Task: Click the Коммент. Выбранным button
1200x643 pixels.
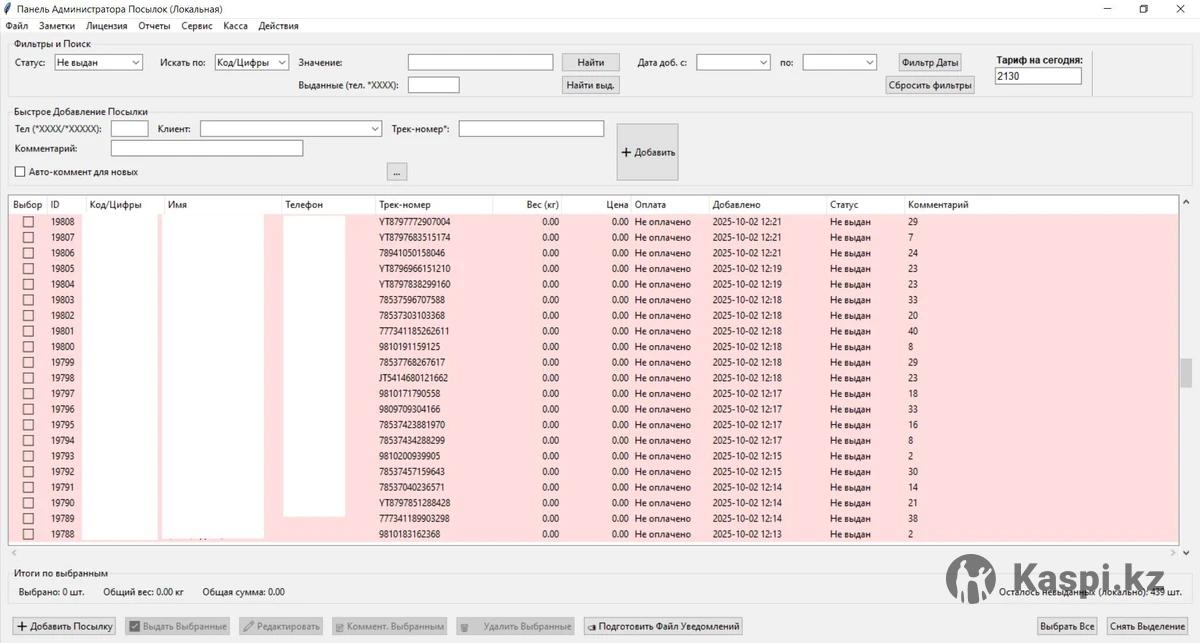Action: click(389, 626)
